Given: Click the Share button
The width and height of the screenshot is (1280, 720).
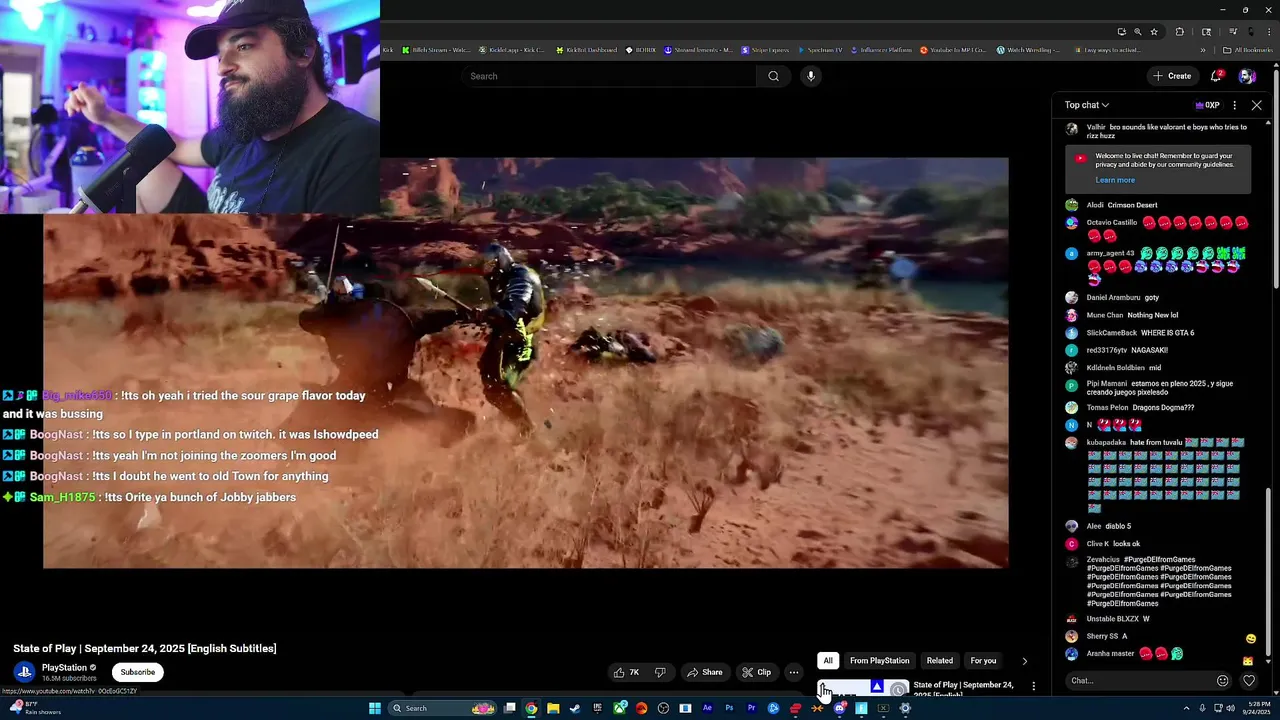Looking at the screenshot, I should point(705,672).
